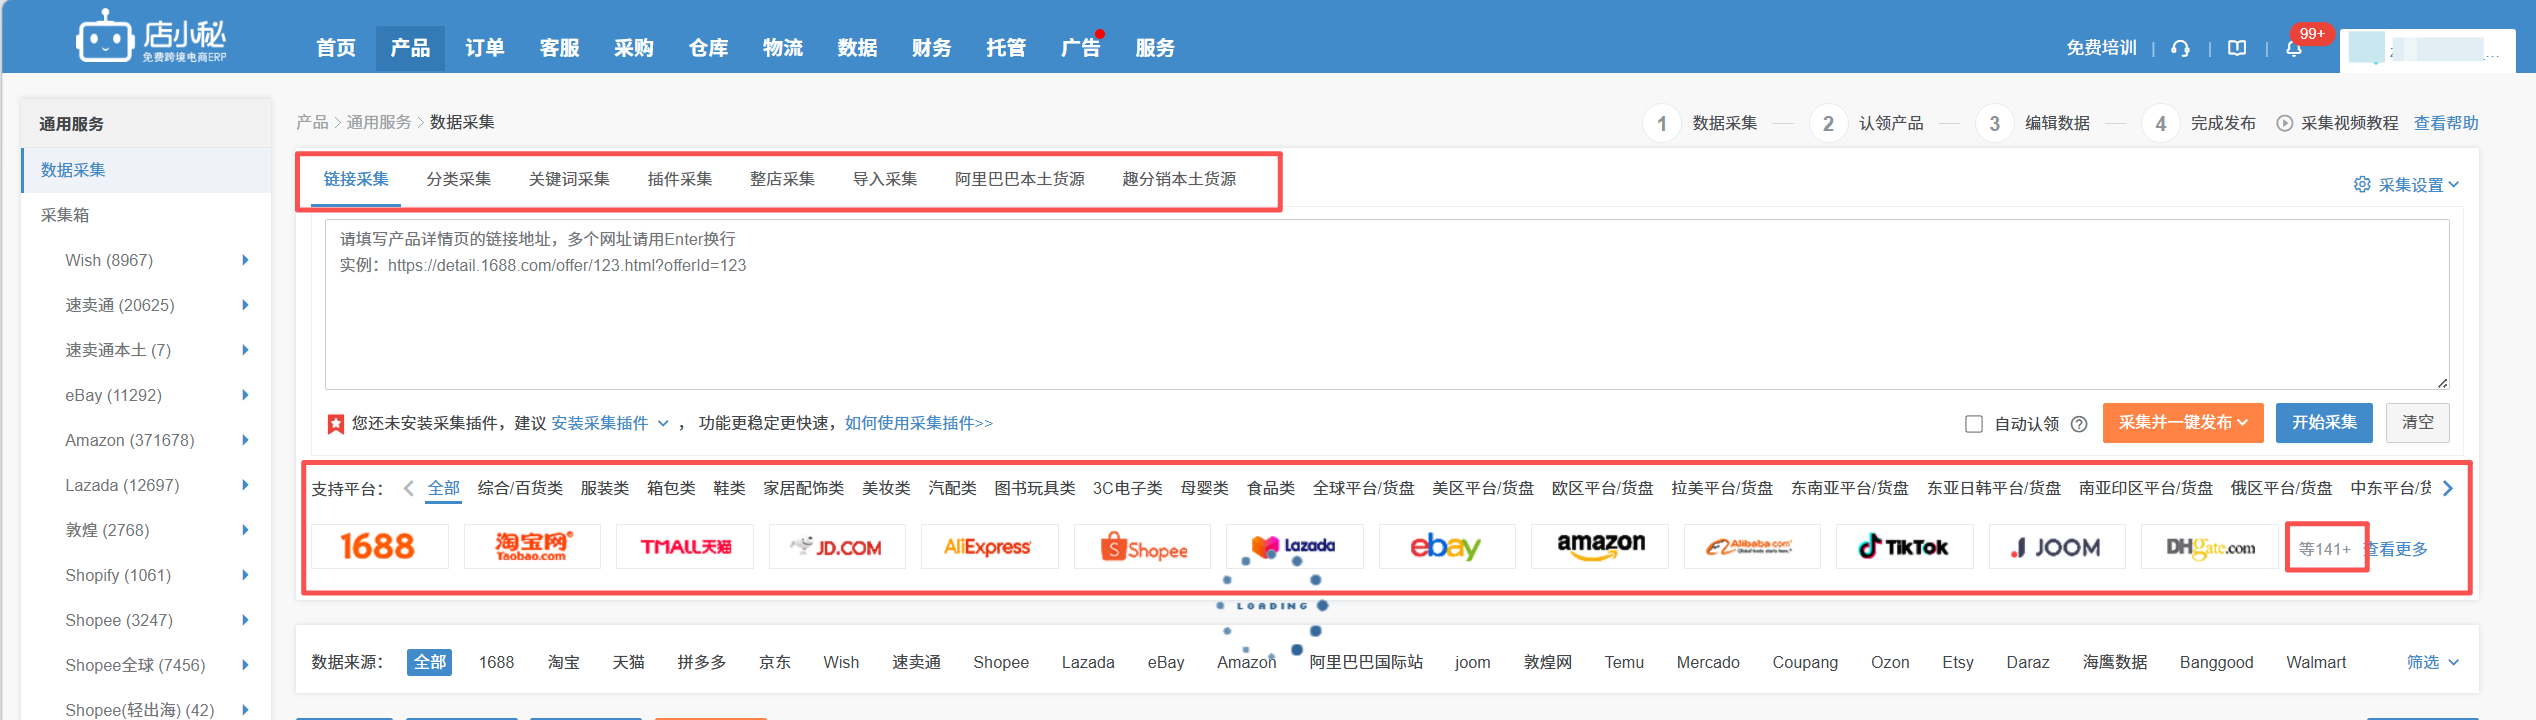Select the AliExpress platform logo

point(990,546)
